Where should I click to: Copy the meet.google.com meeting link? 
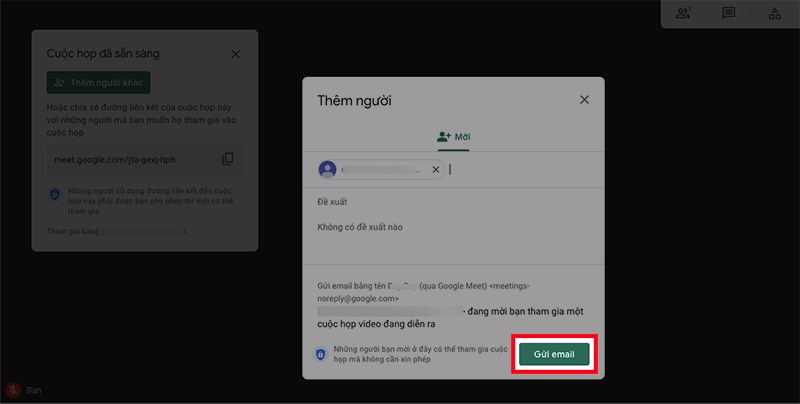228,159
